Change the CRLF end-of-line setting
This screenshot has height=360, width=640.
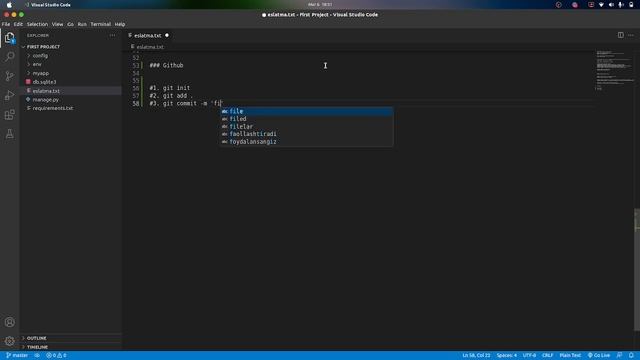click(x=547, y=356)
